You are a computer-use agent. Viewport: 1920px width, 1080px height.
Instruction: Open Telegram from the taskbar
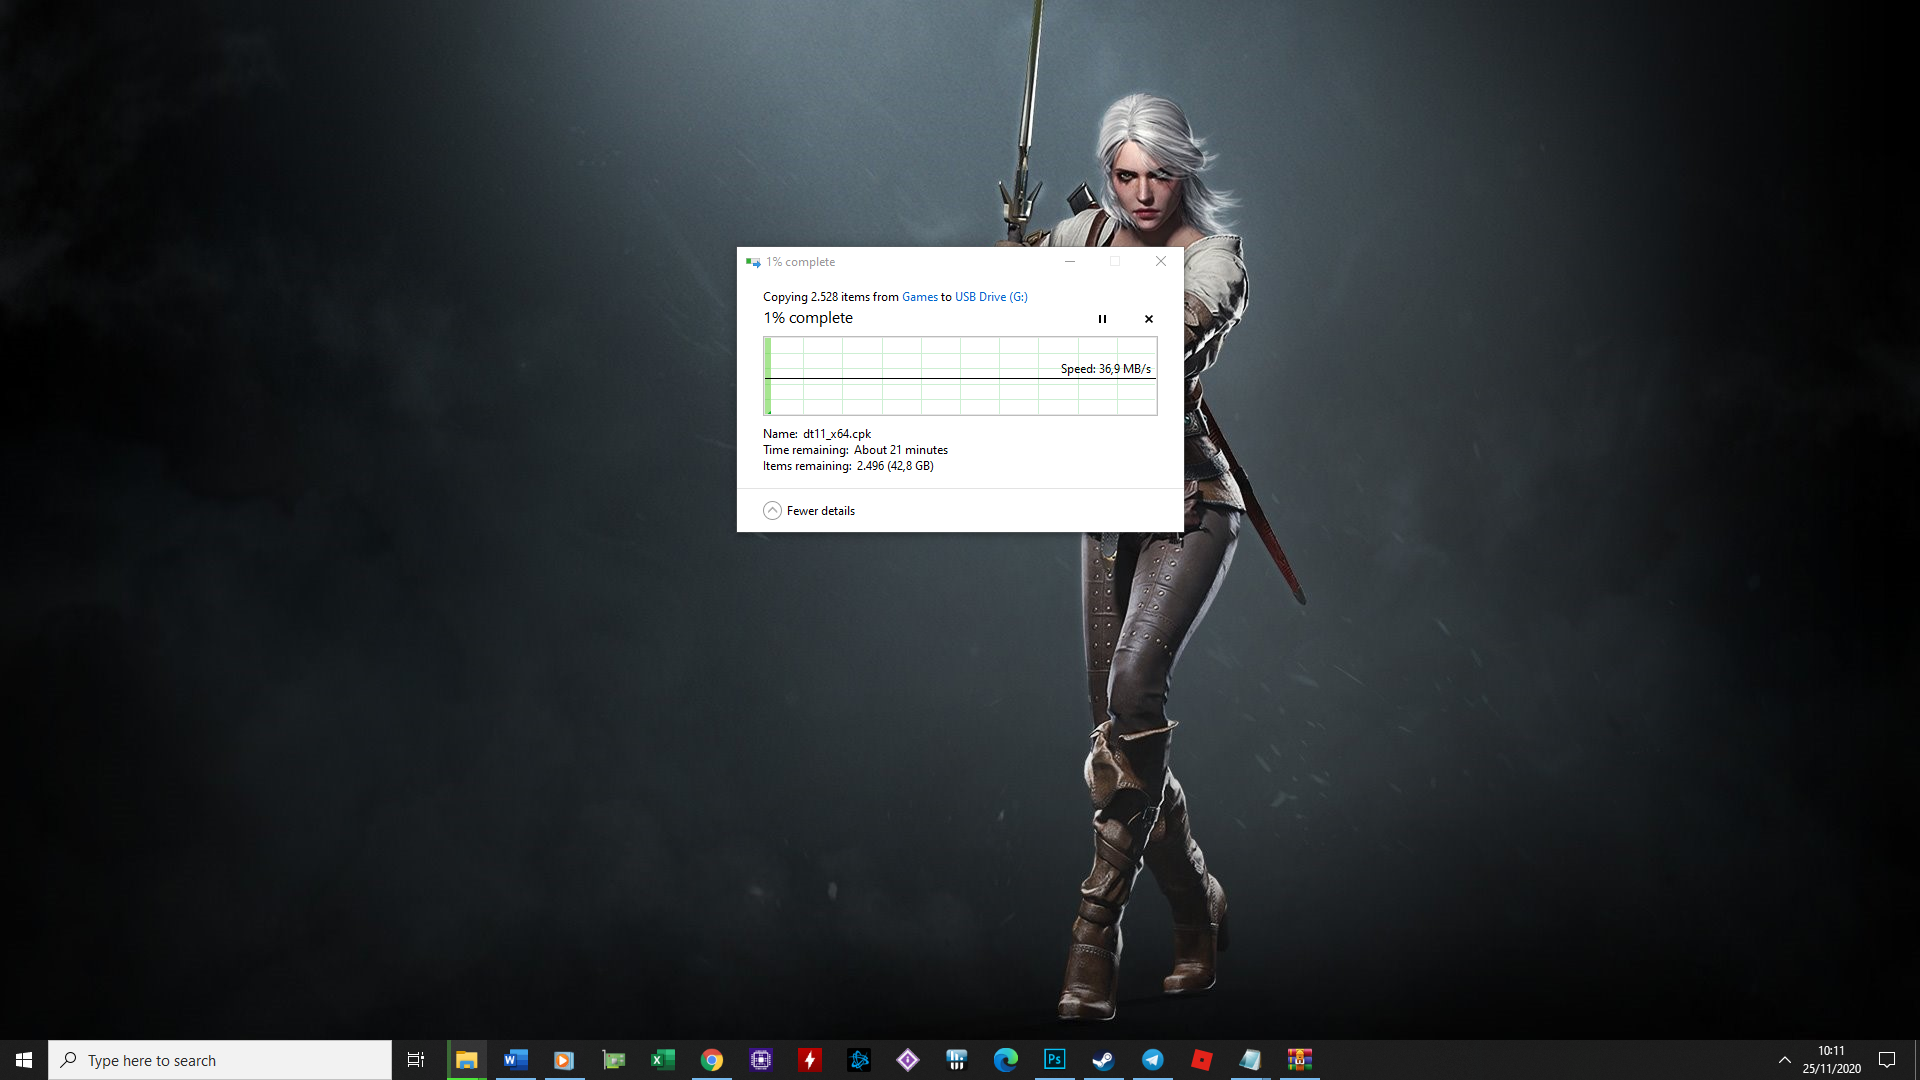tap(1152, 1060)
